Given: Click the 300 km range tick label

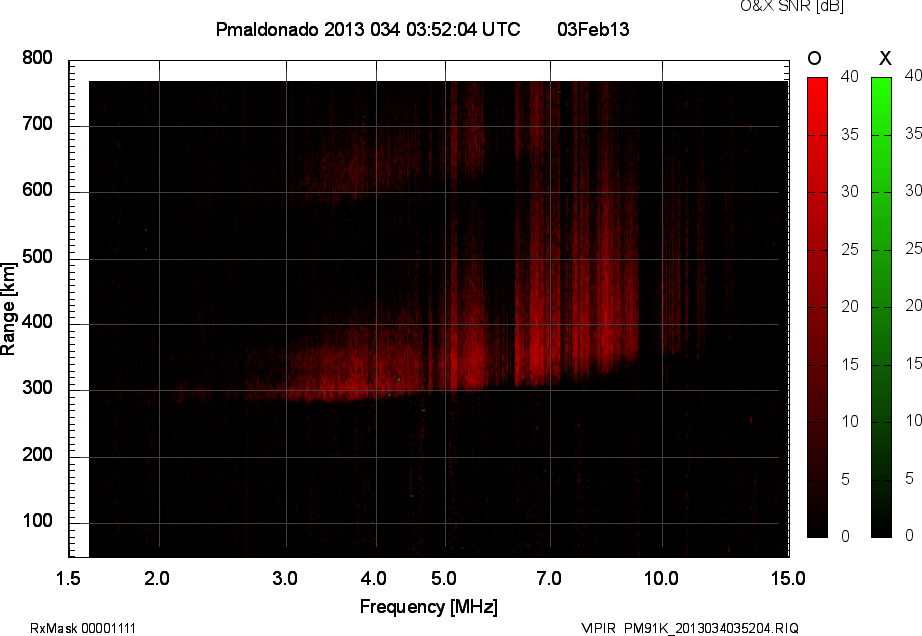Looking at the screenshot, I should pos(38,388).
